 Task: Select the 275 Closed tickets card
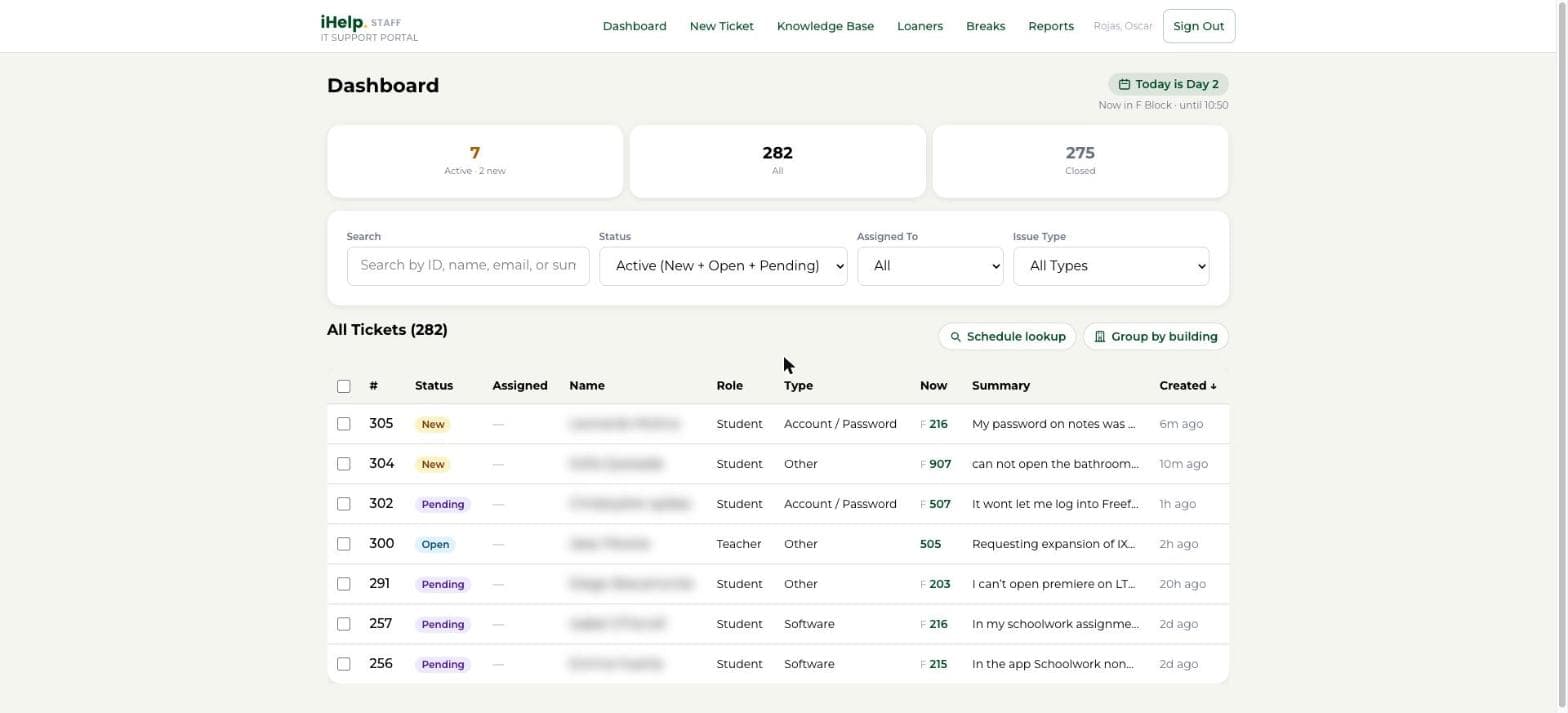tap(1080, 161)
